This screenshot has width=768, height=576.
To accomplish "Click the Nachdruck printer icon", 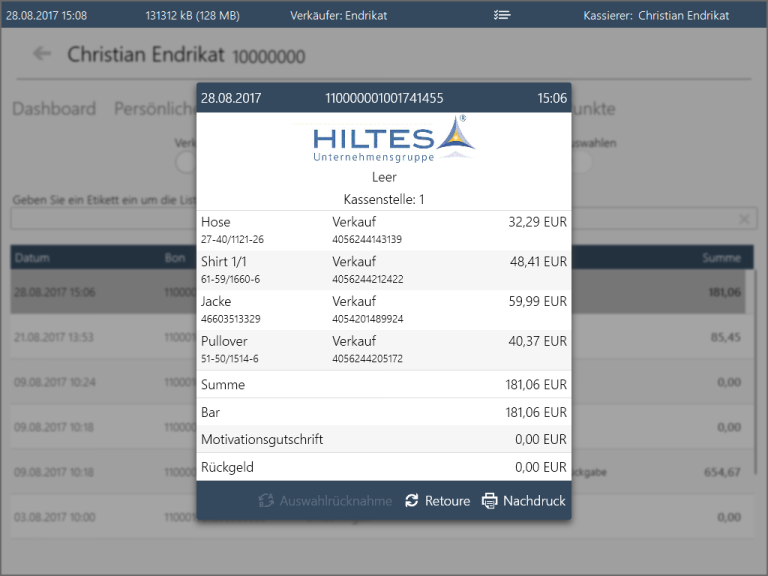I will click(489, 501).
